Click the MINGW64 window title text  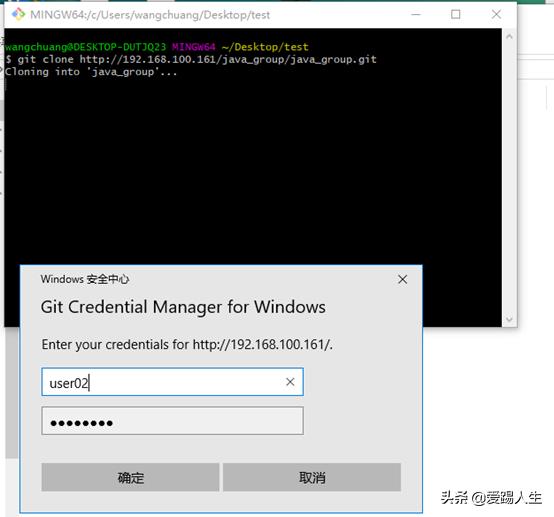pos(150,15)
